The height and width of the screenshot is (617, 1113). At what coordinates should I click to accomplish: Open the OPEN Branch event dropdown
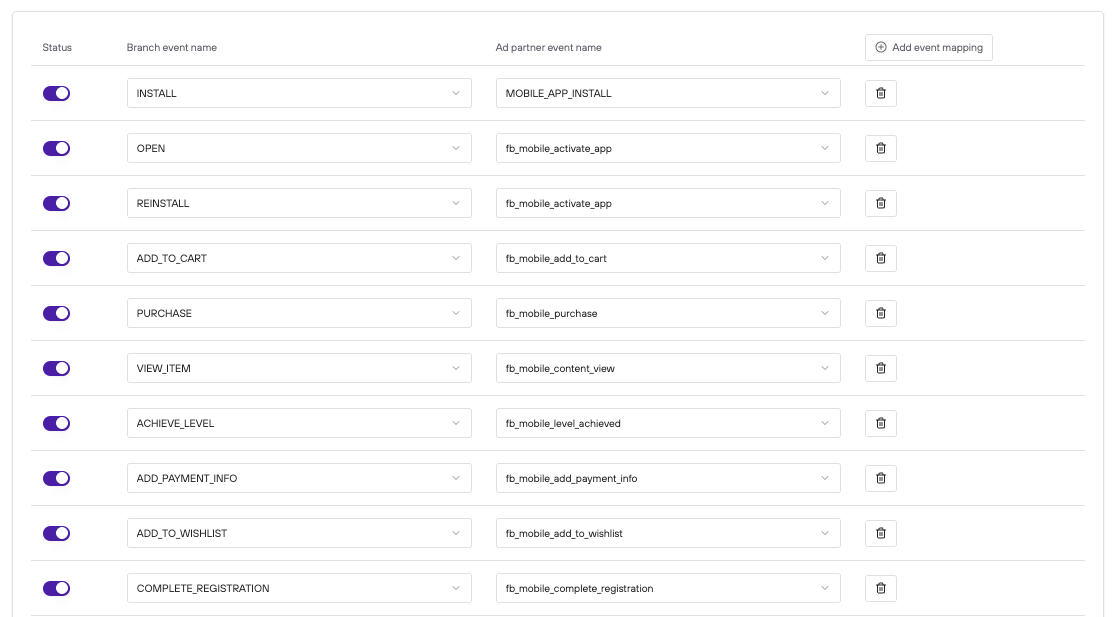(x=299, y=148)
